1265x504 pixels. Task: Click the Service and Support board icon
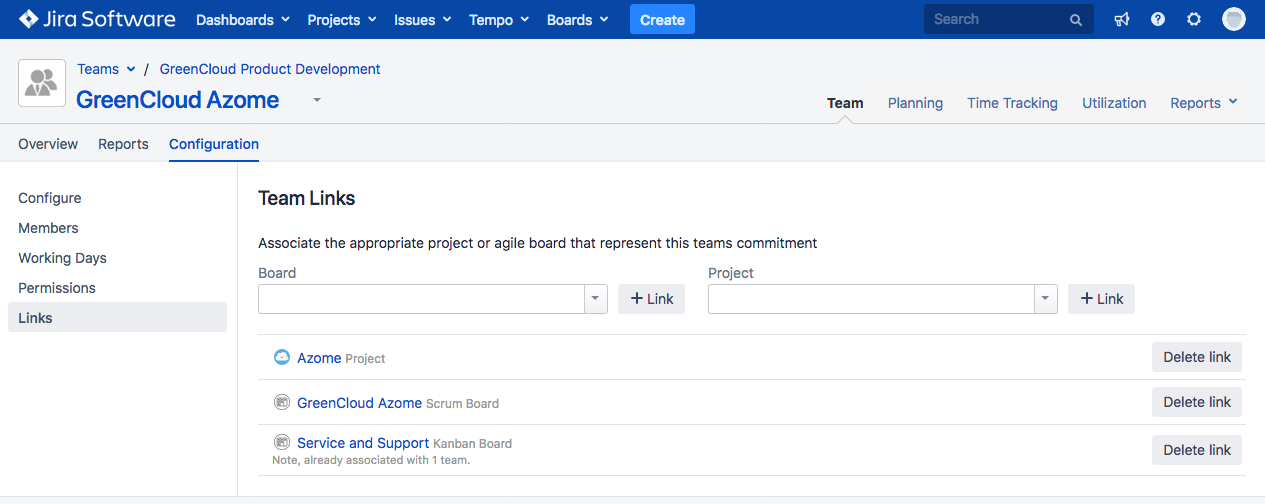282,442
